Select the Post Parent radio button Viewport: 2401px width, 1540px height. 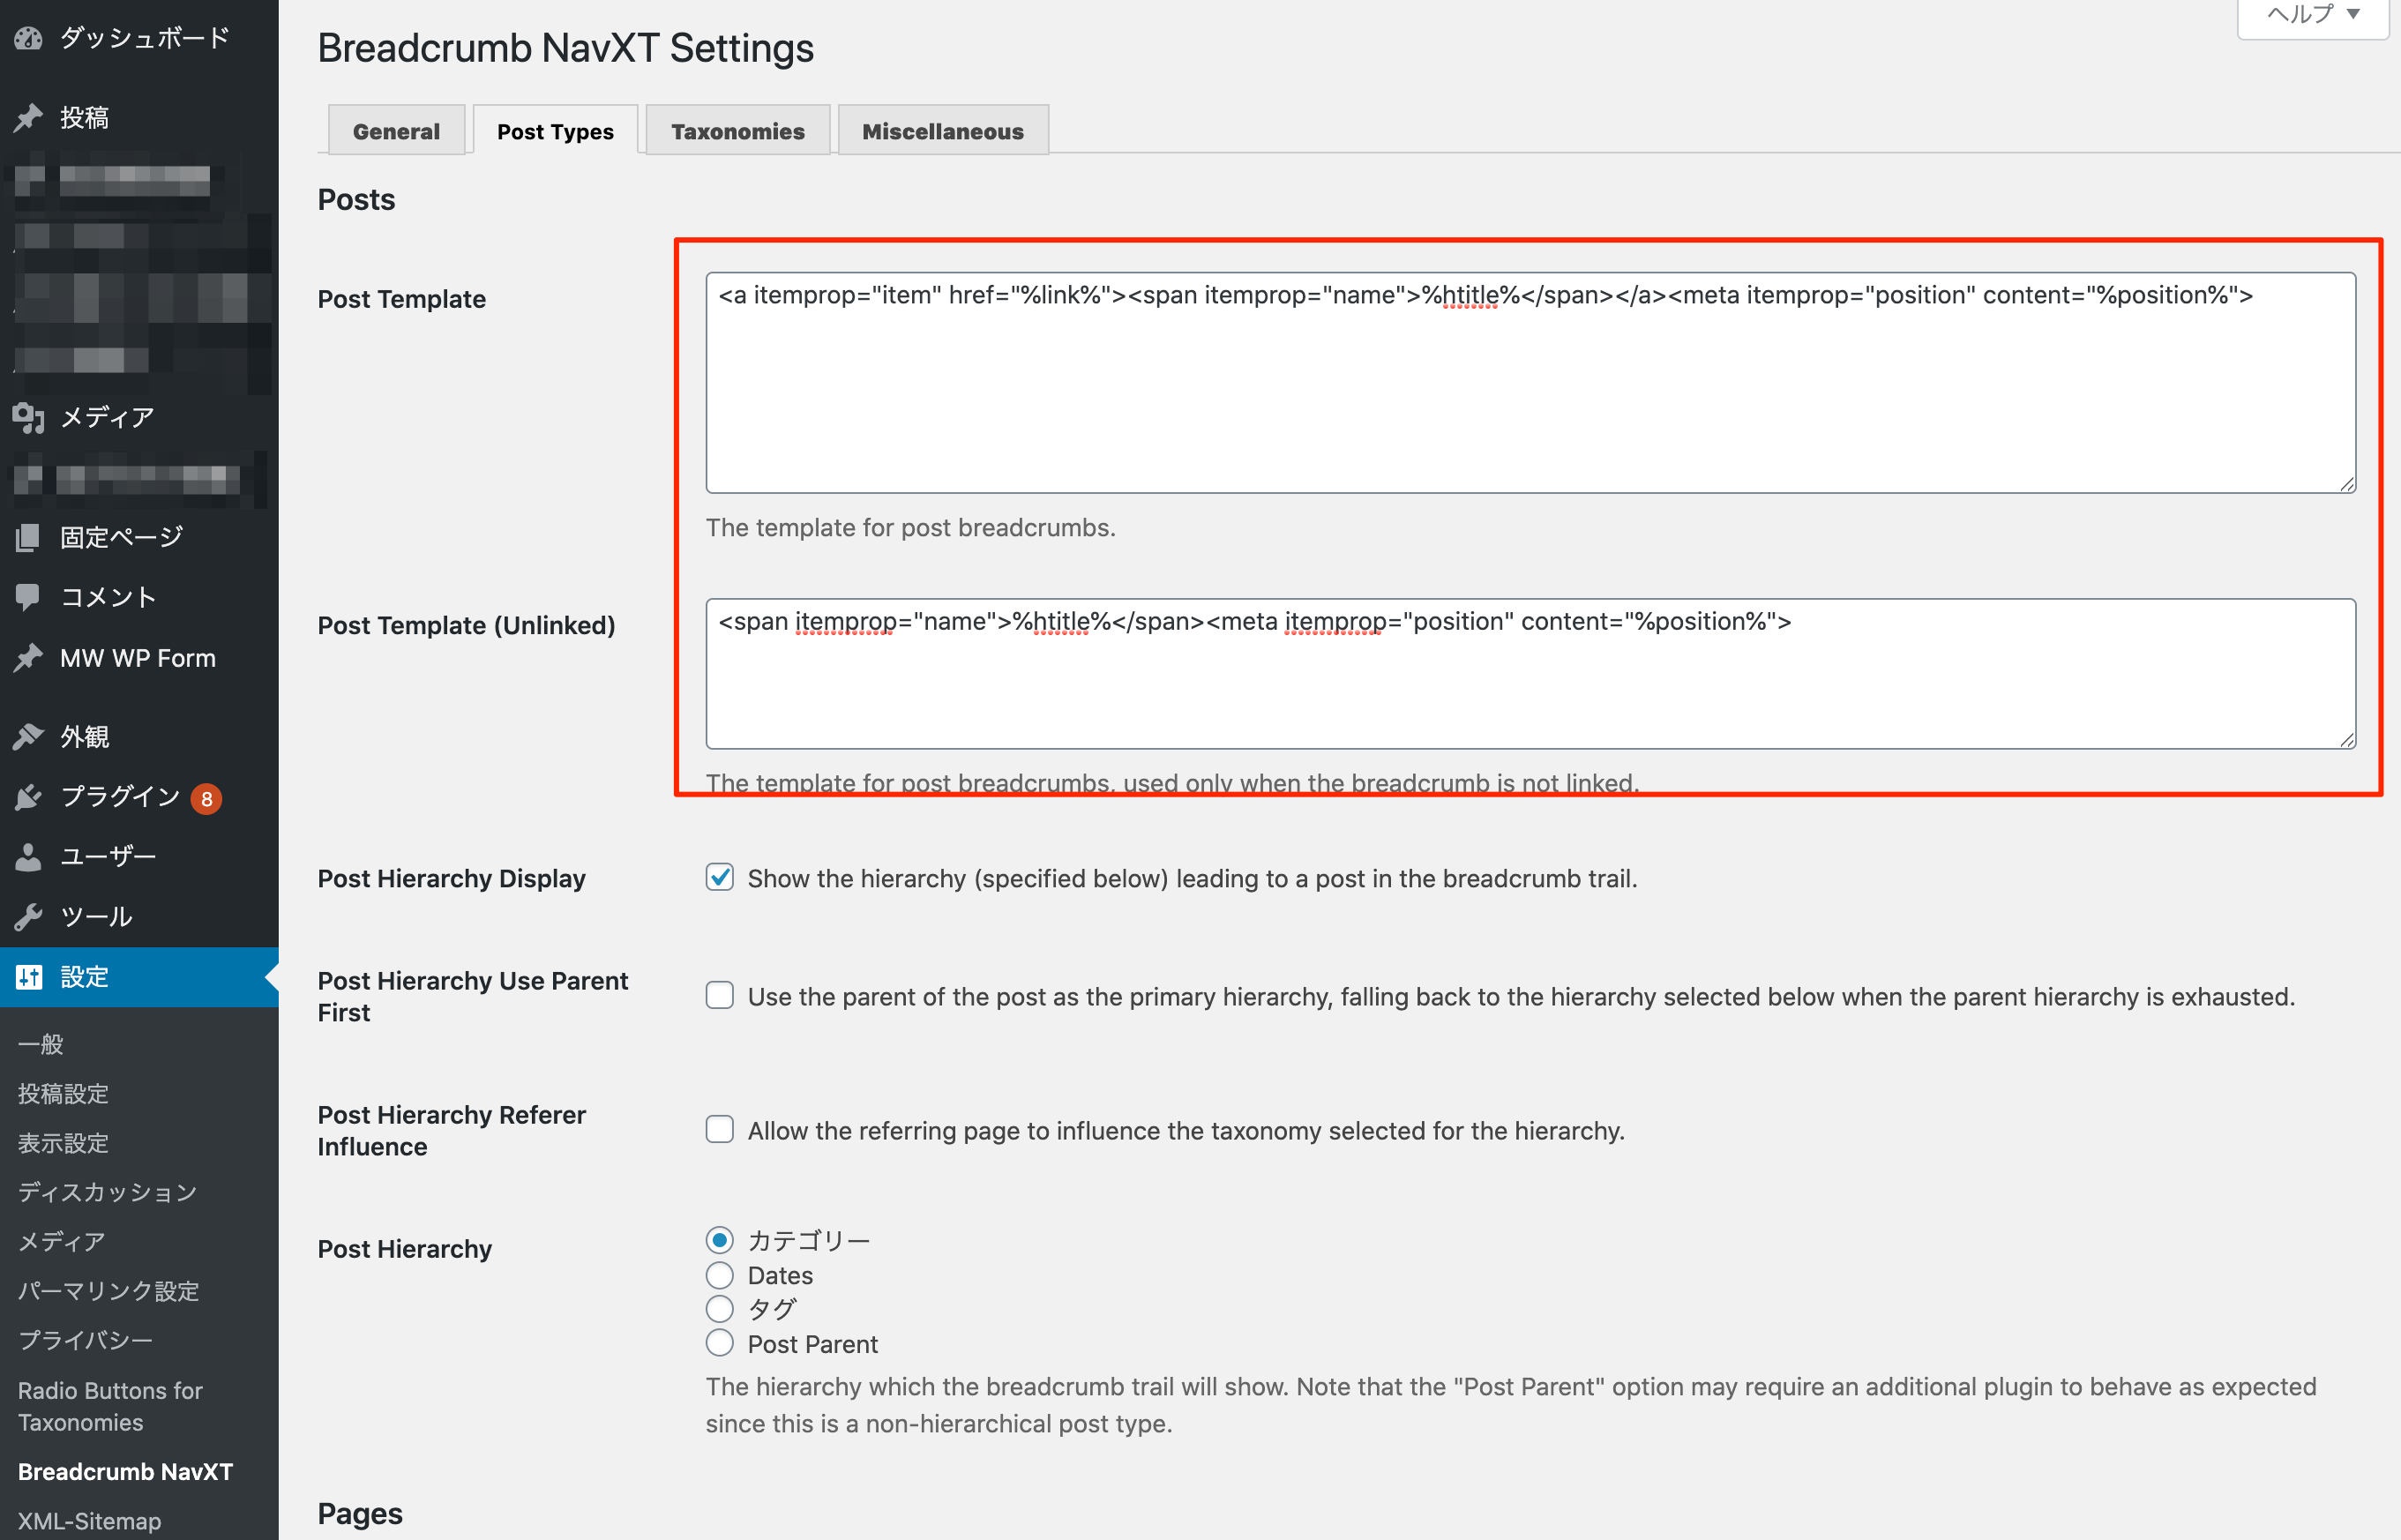[x=720, y=1343]
